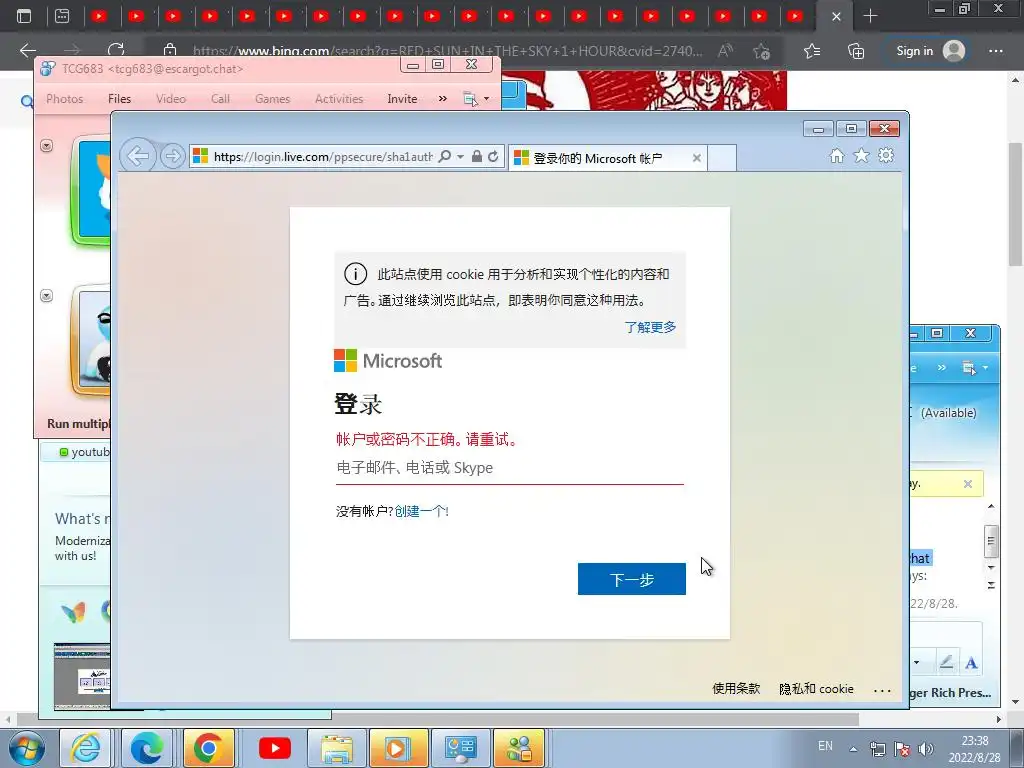
Task: Open 使用条款 footer link
Action: pos(736,688)
